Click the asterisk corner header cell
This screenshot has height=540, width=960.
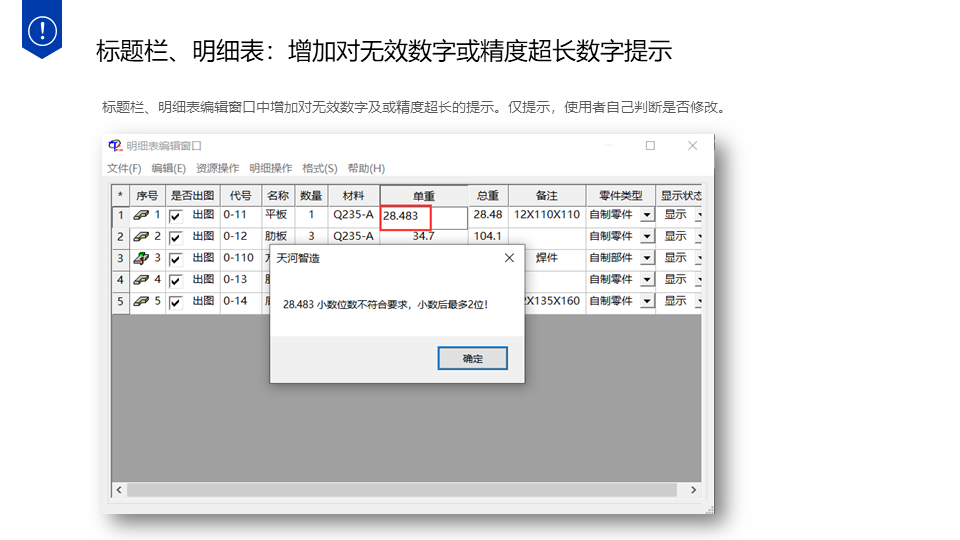(121, 196)
